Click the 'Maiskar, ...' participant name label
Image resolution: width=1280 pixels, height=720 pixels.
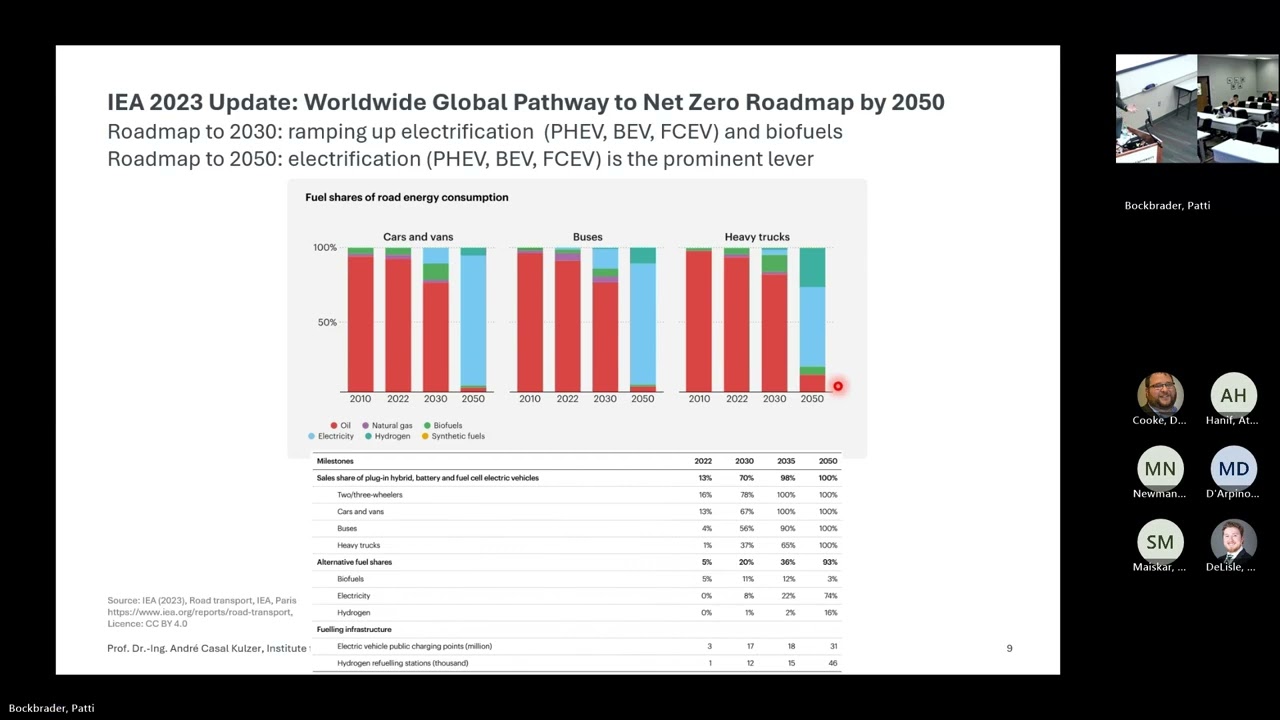(x=1159, y=567)
